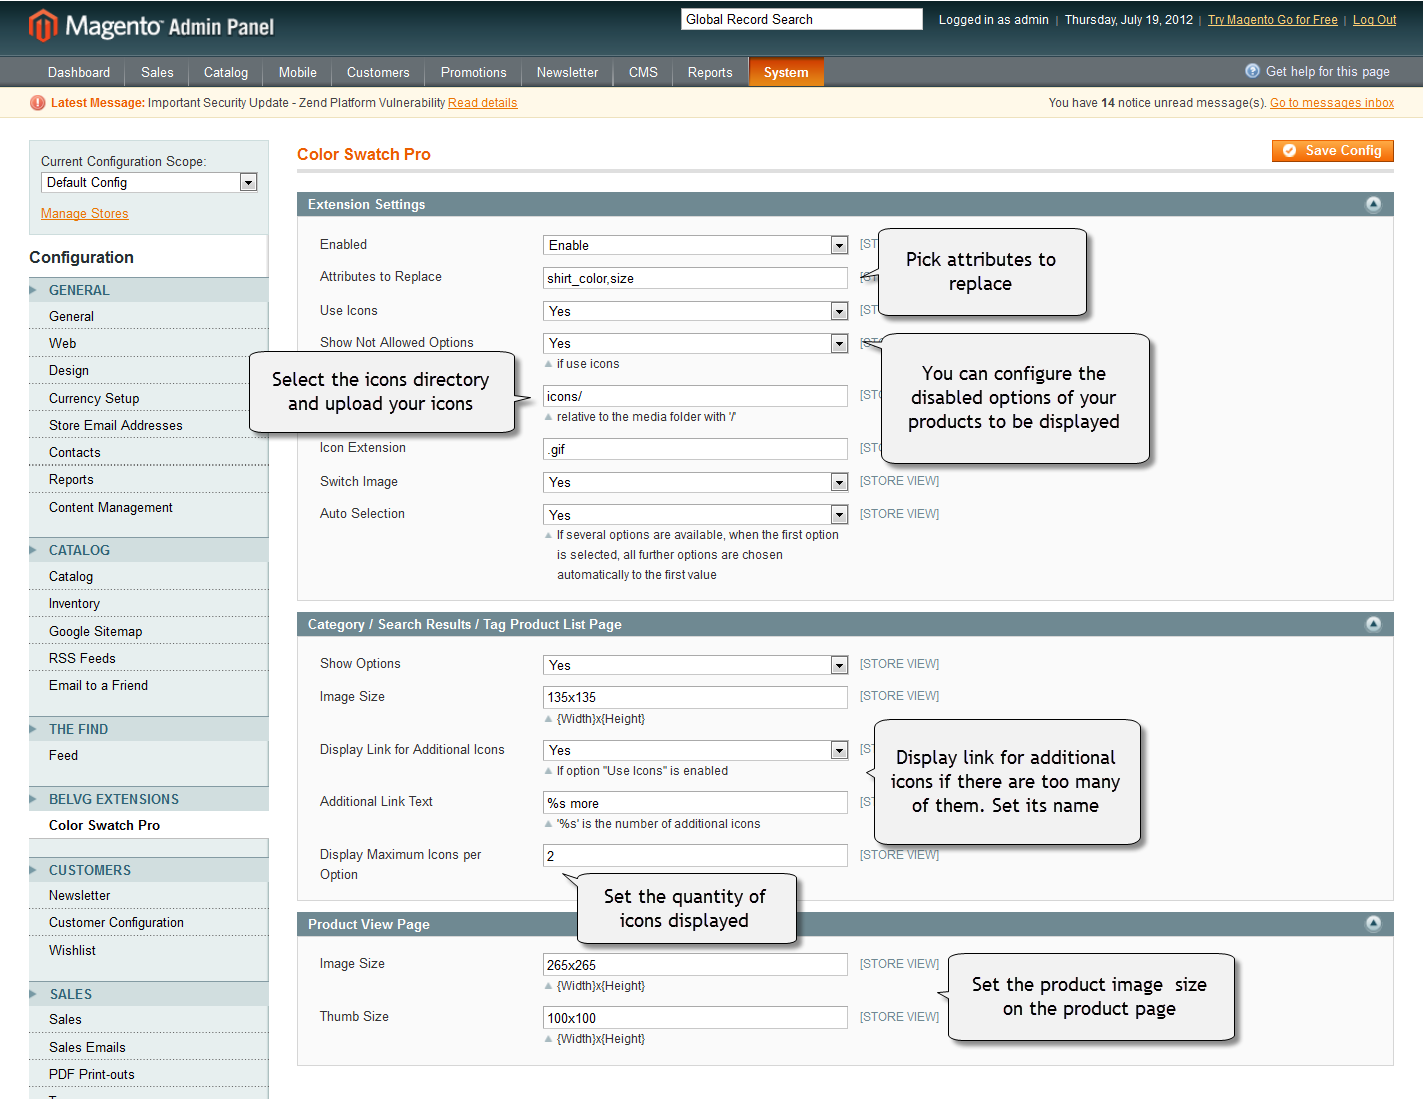Open the Switch Image dropdown
Screen dimensions: 1423x1099
(695, 482)
